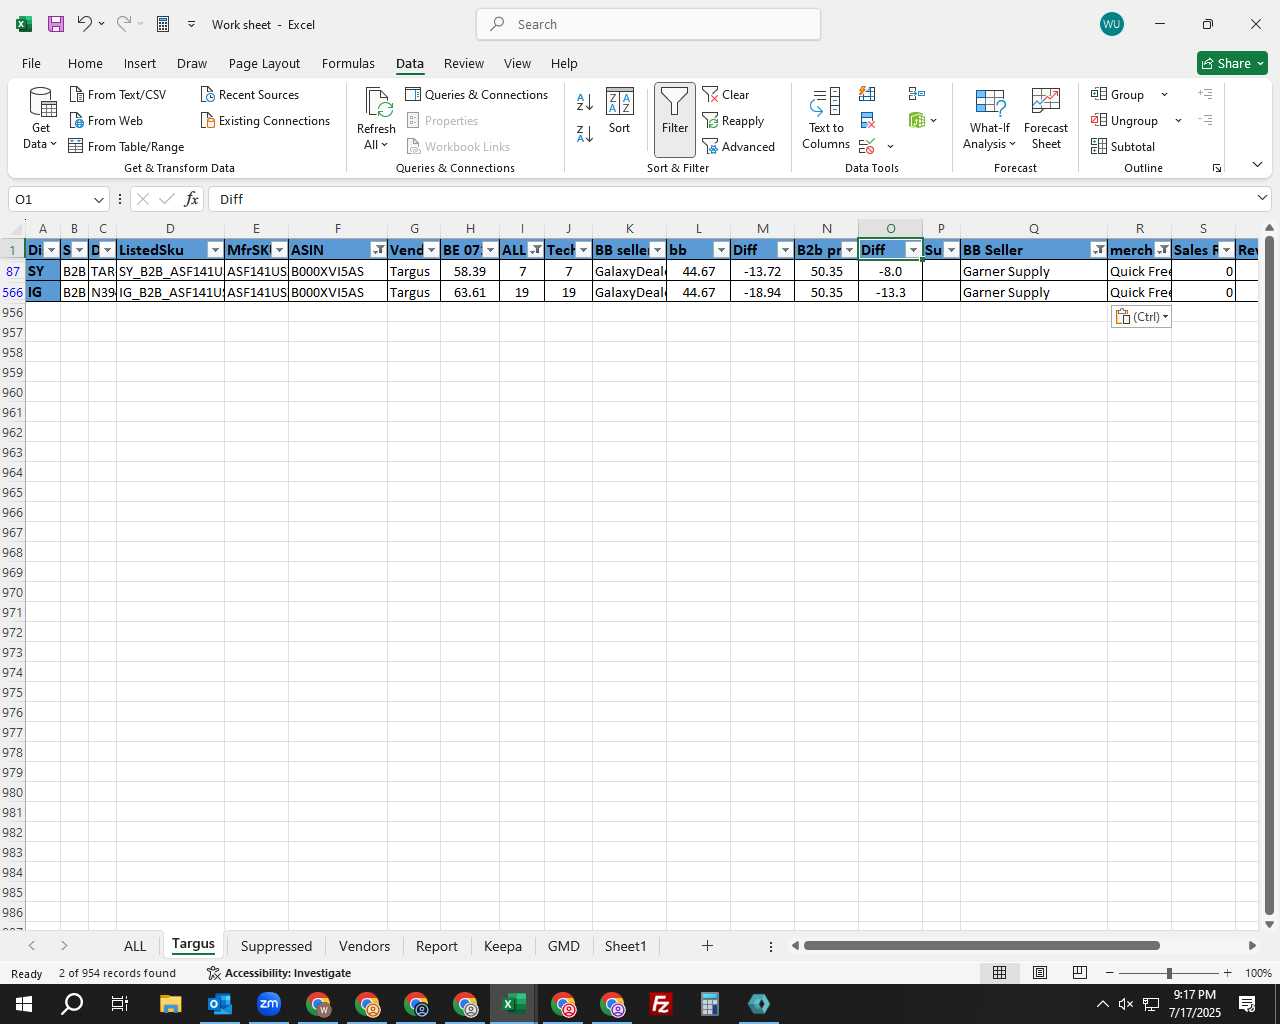This screenshot has height=1024, width=1280.
Task: Open the Vendors sheet tab
Action: [364, 946]
